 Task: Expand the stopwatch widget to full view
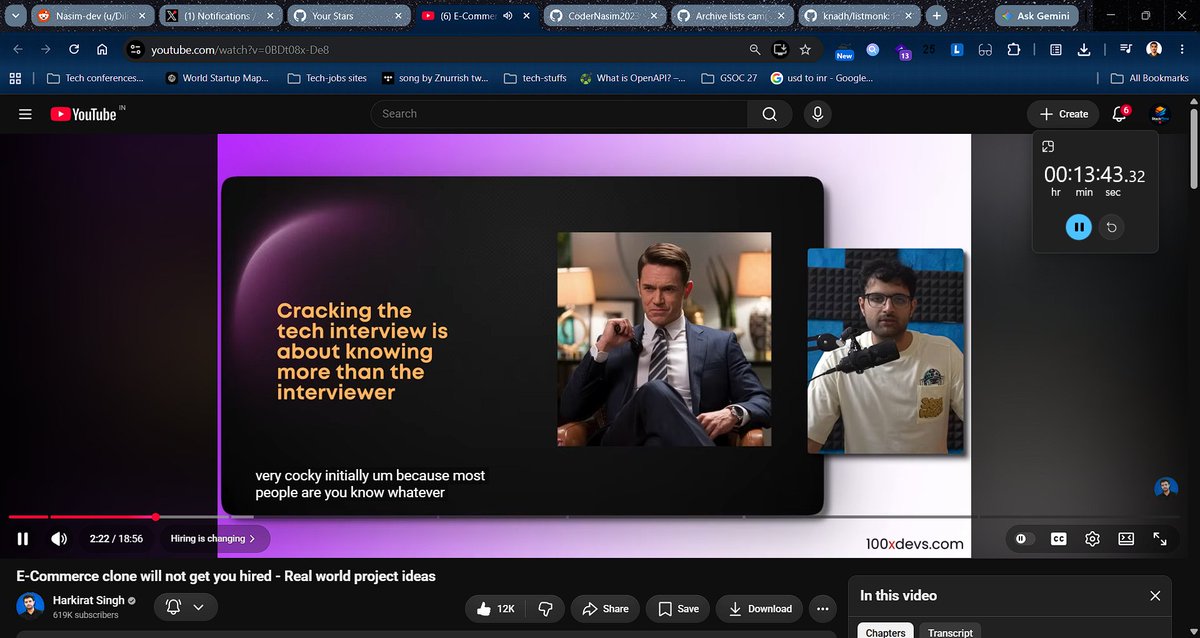1048,146
